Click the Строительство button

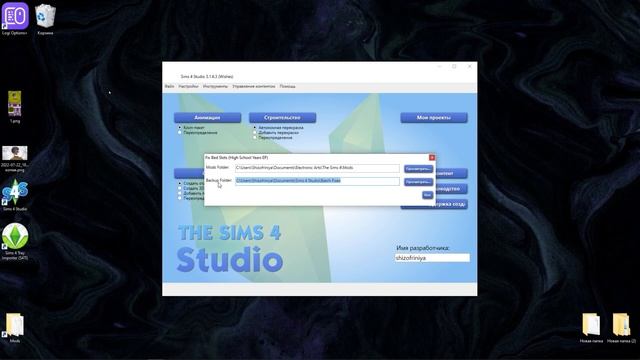tap(282, 118)
